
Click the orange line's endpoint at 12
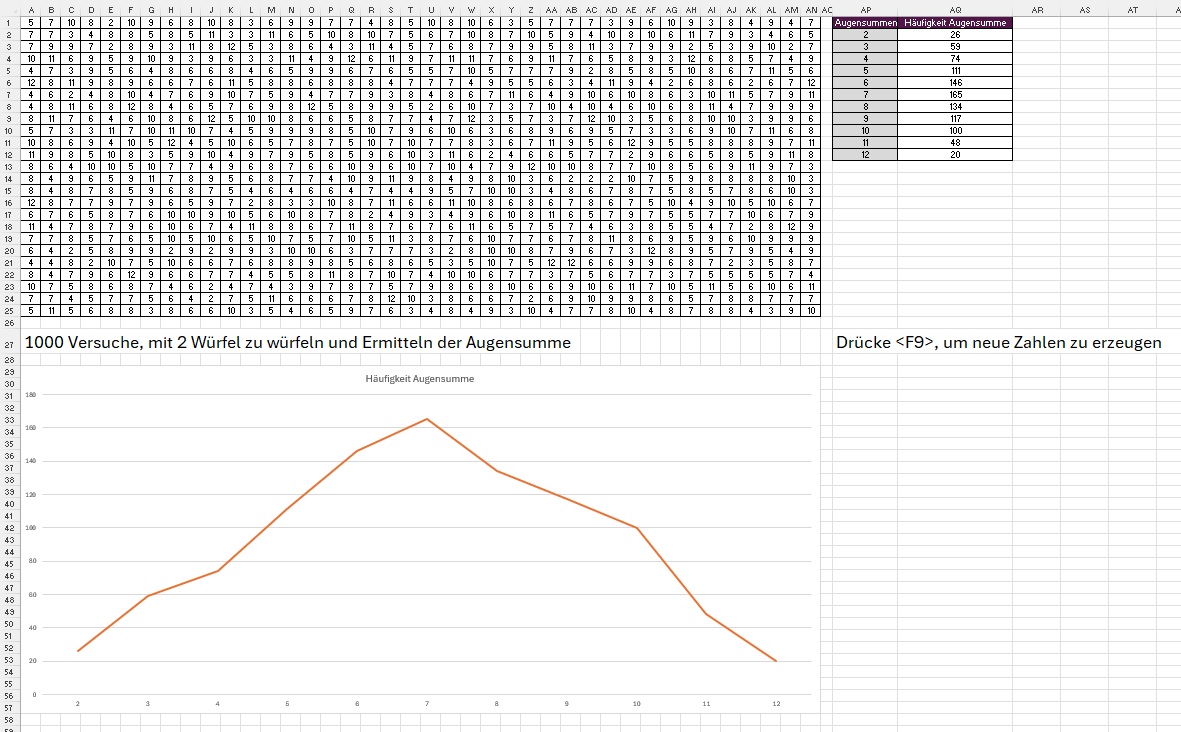click(x=776, y=661)
